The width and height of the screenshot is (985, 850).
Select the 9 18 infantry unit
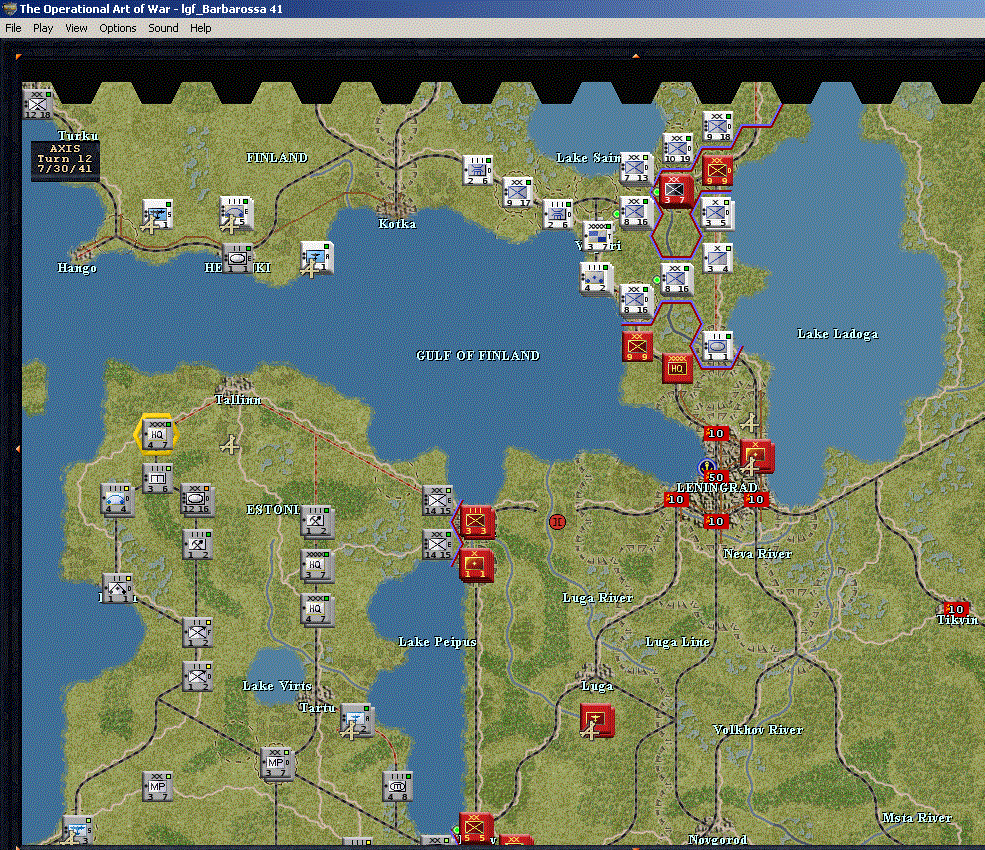pos(717,126)
